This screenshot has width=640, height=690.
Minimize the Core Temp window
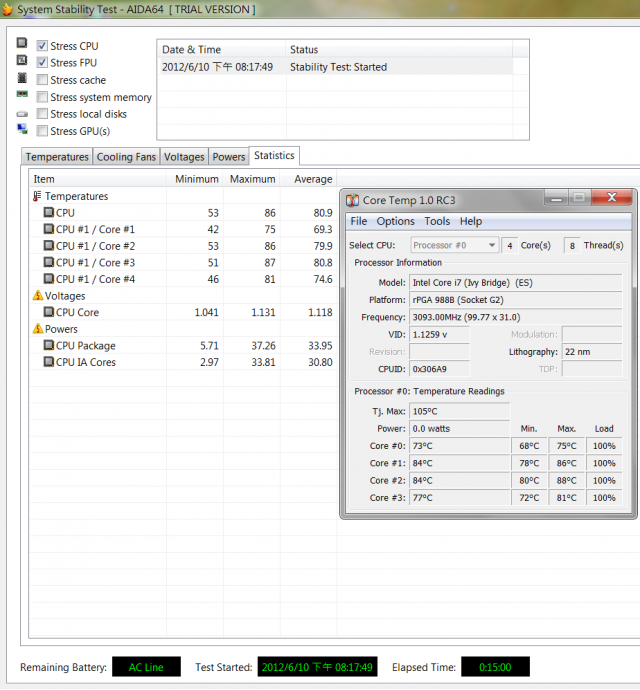pos(556,198)
